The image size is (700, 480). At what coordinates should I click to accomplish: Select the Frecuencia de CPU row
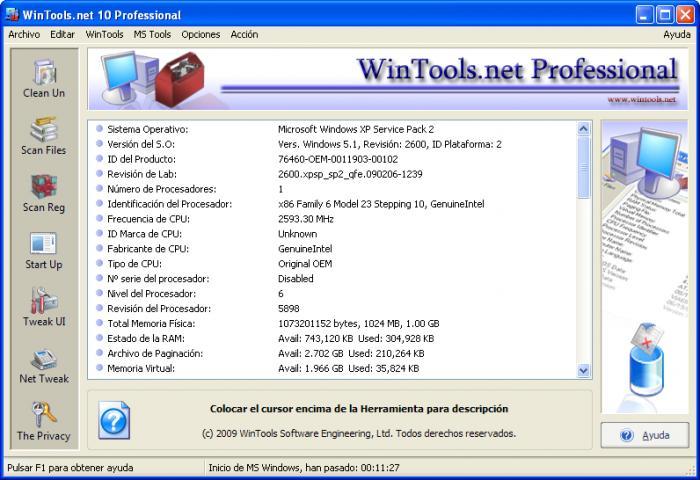point(333,219)
